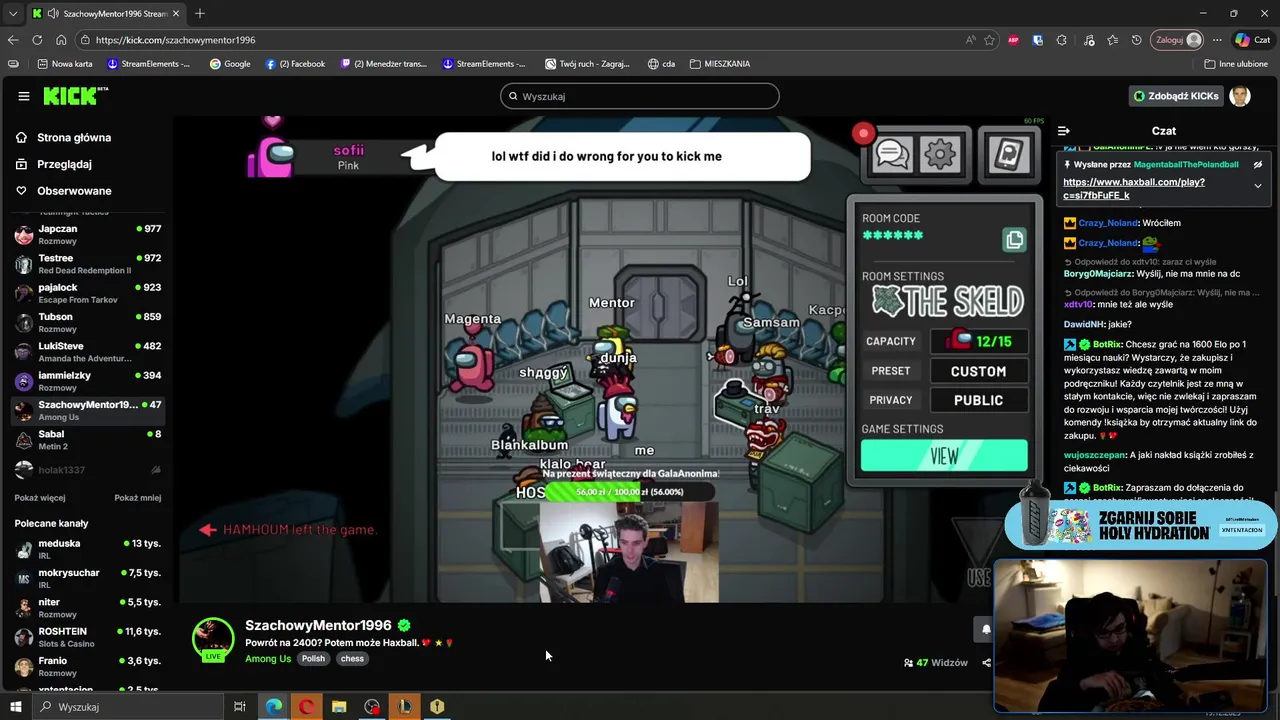
Task: Open the tab list dropdown arrow
Action: (x=13, y=13)
